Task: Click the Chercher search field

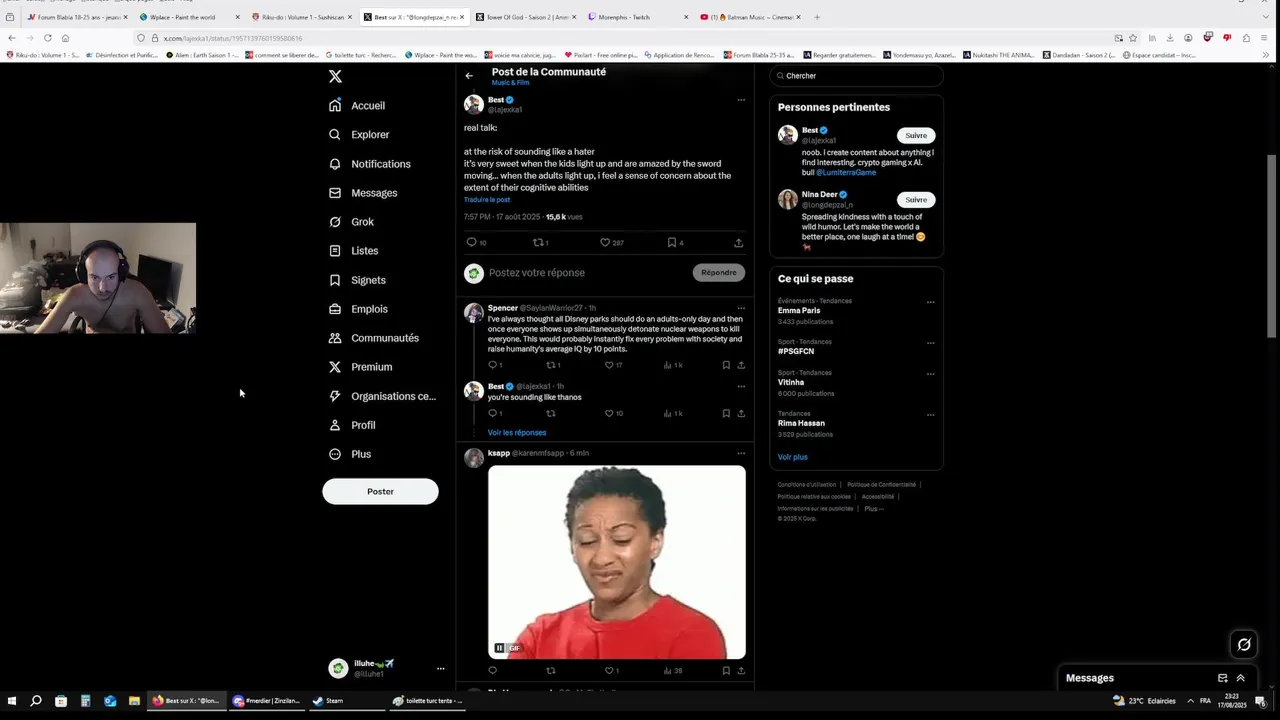Action: [856, 76]
